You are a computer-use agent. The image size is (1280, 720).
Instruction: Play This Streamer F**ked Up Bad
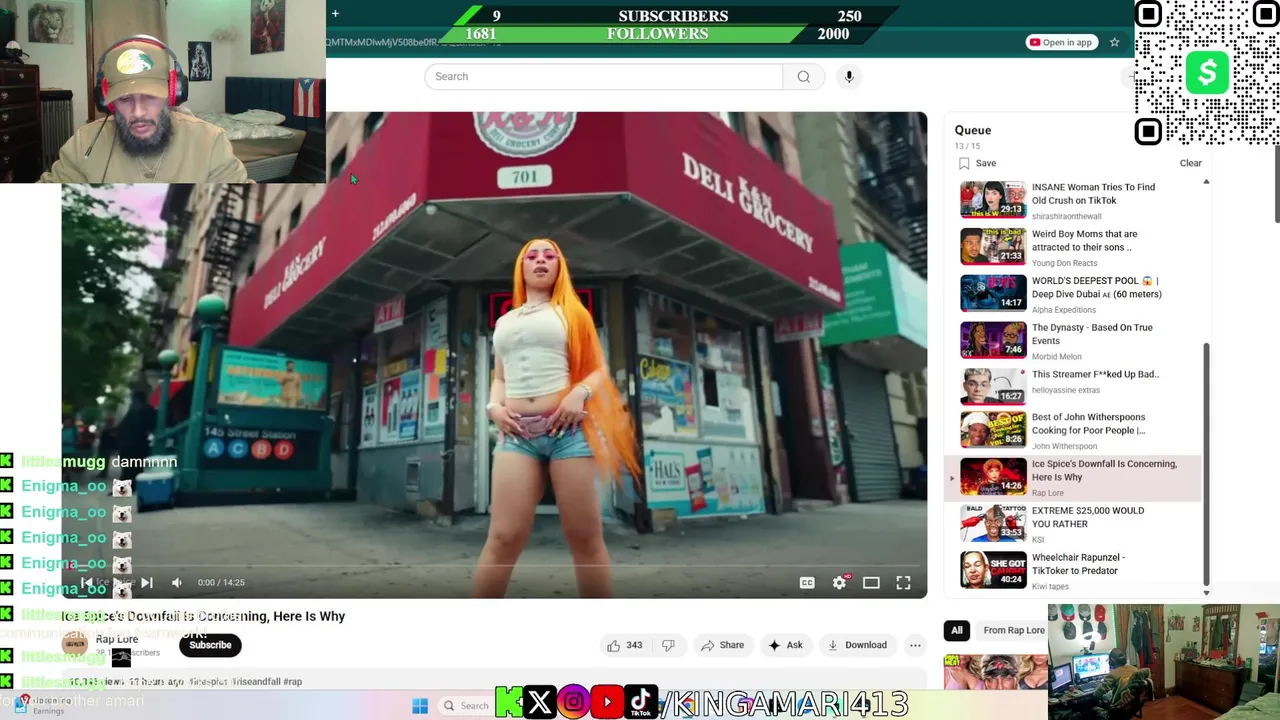[1095, 374]
